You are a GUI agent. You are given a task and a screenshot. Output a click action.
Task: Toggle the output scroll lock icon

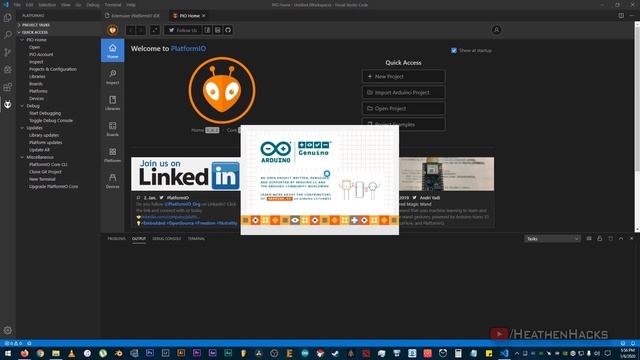tap(600, 238)
